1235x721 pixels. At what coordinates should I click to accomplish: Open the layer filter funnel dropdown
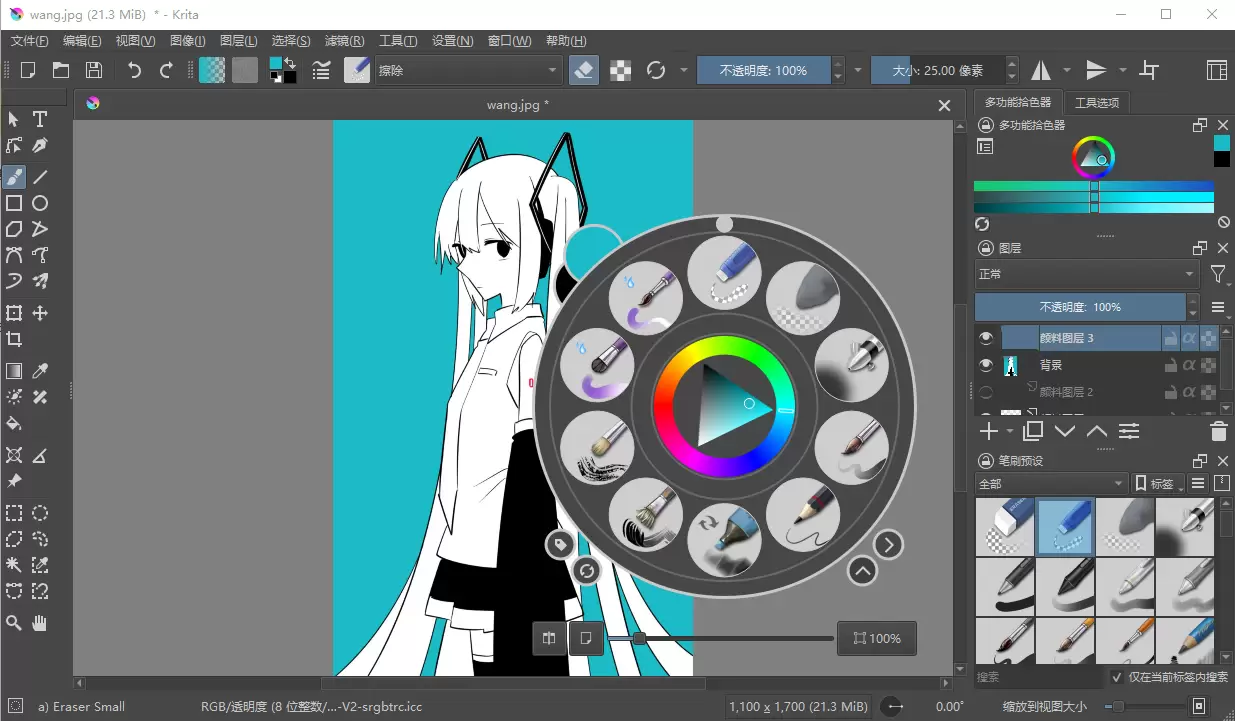click(x=1219, y=274)
